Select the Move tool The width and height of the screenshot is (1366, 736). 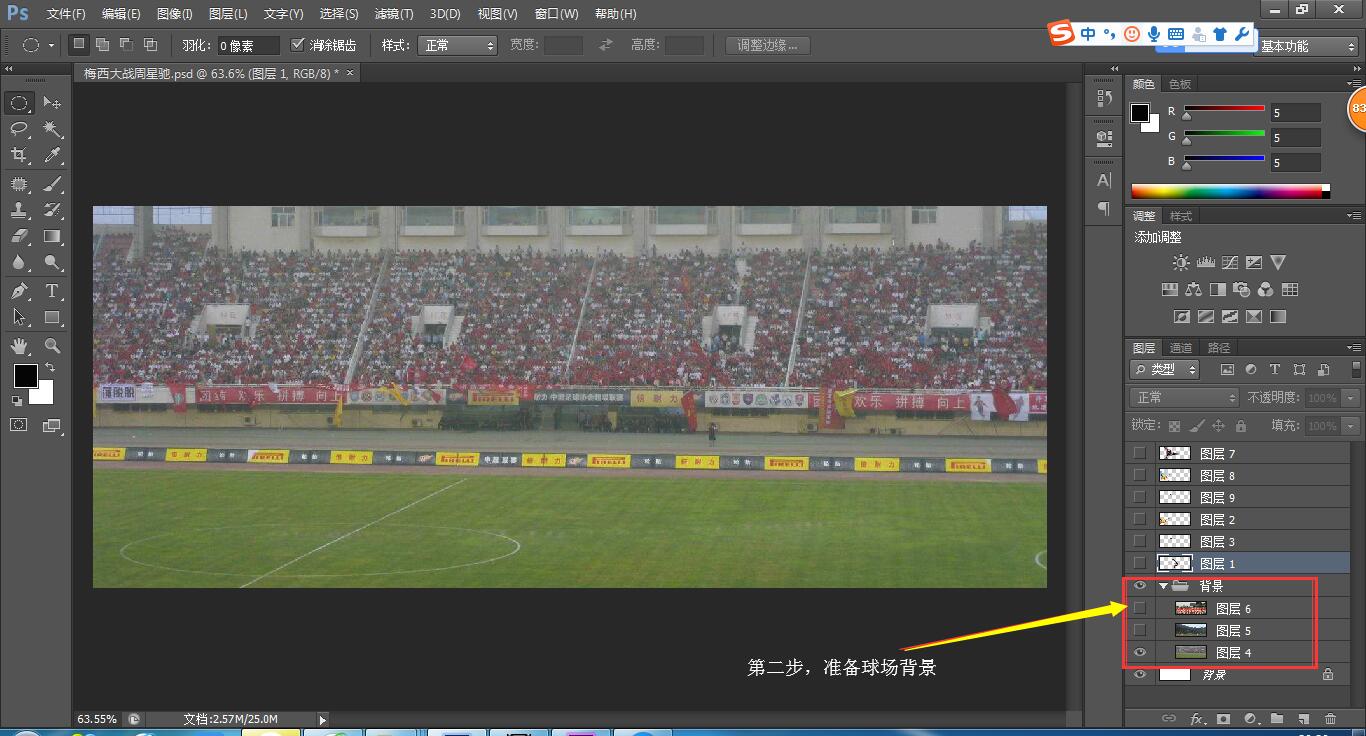(52, 103)
